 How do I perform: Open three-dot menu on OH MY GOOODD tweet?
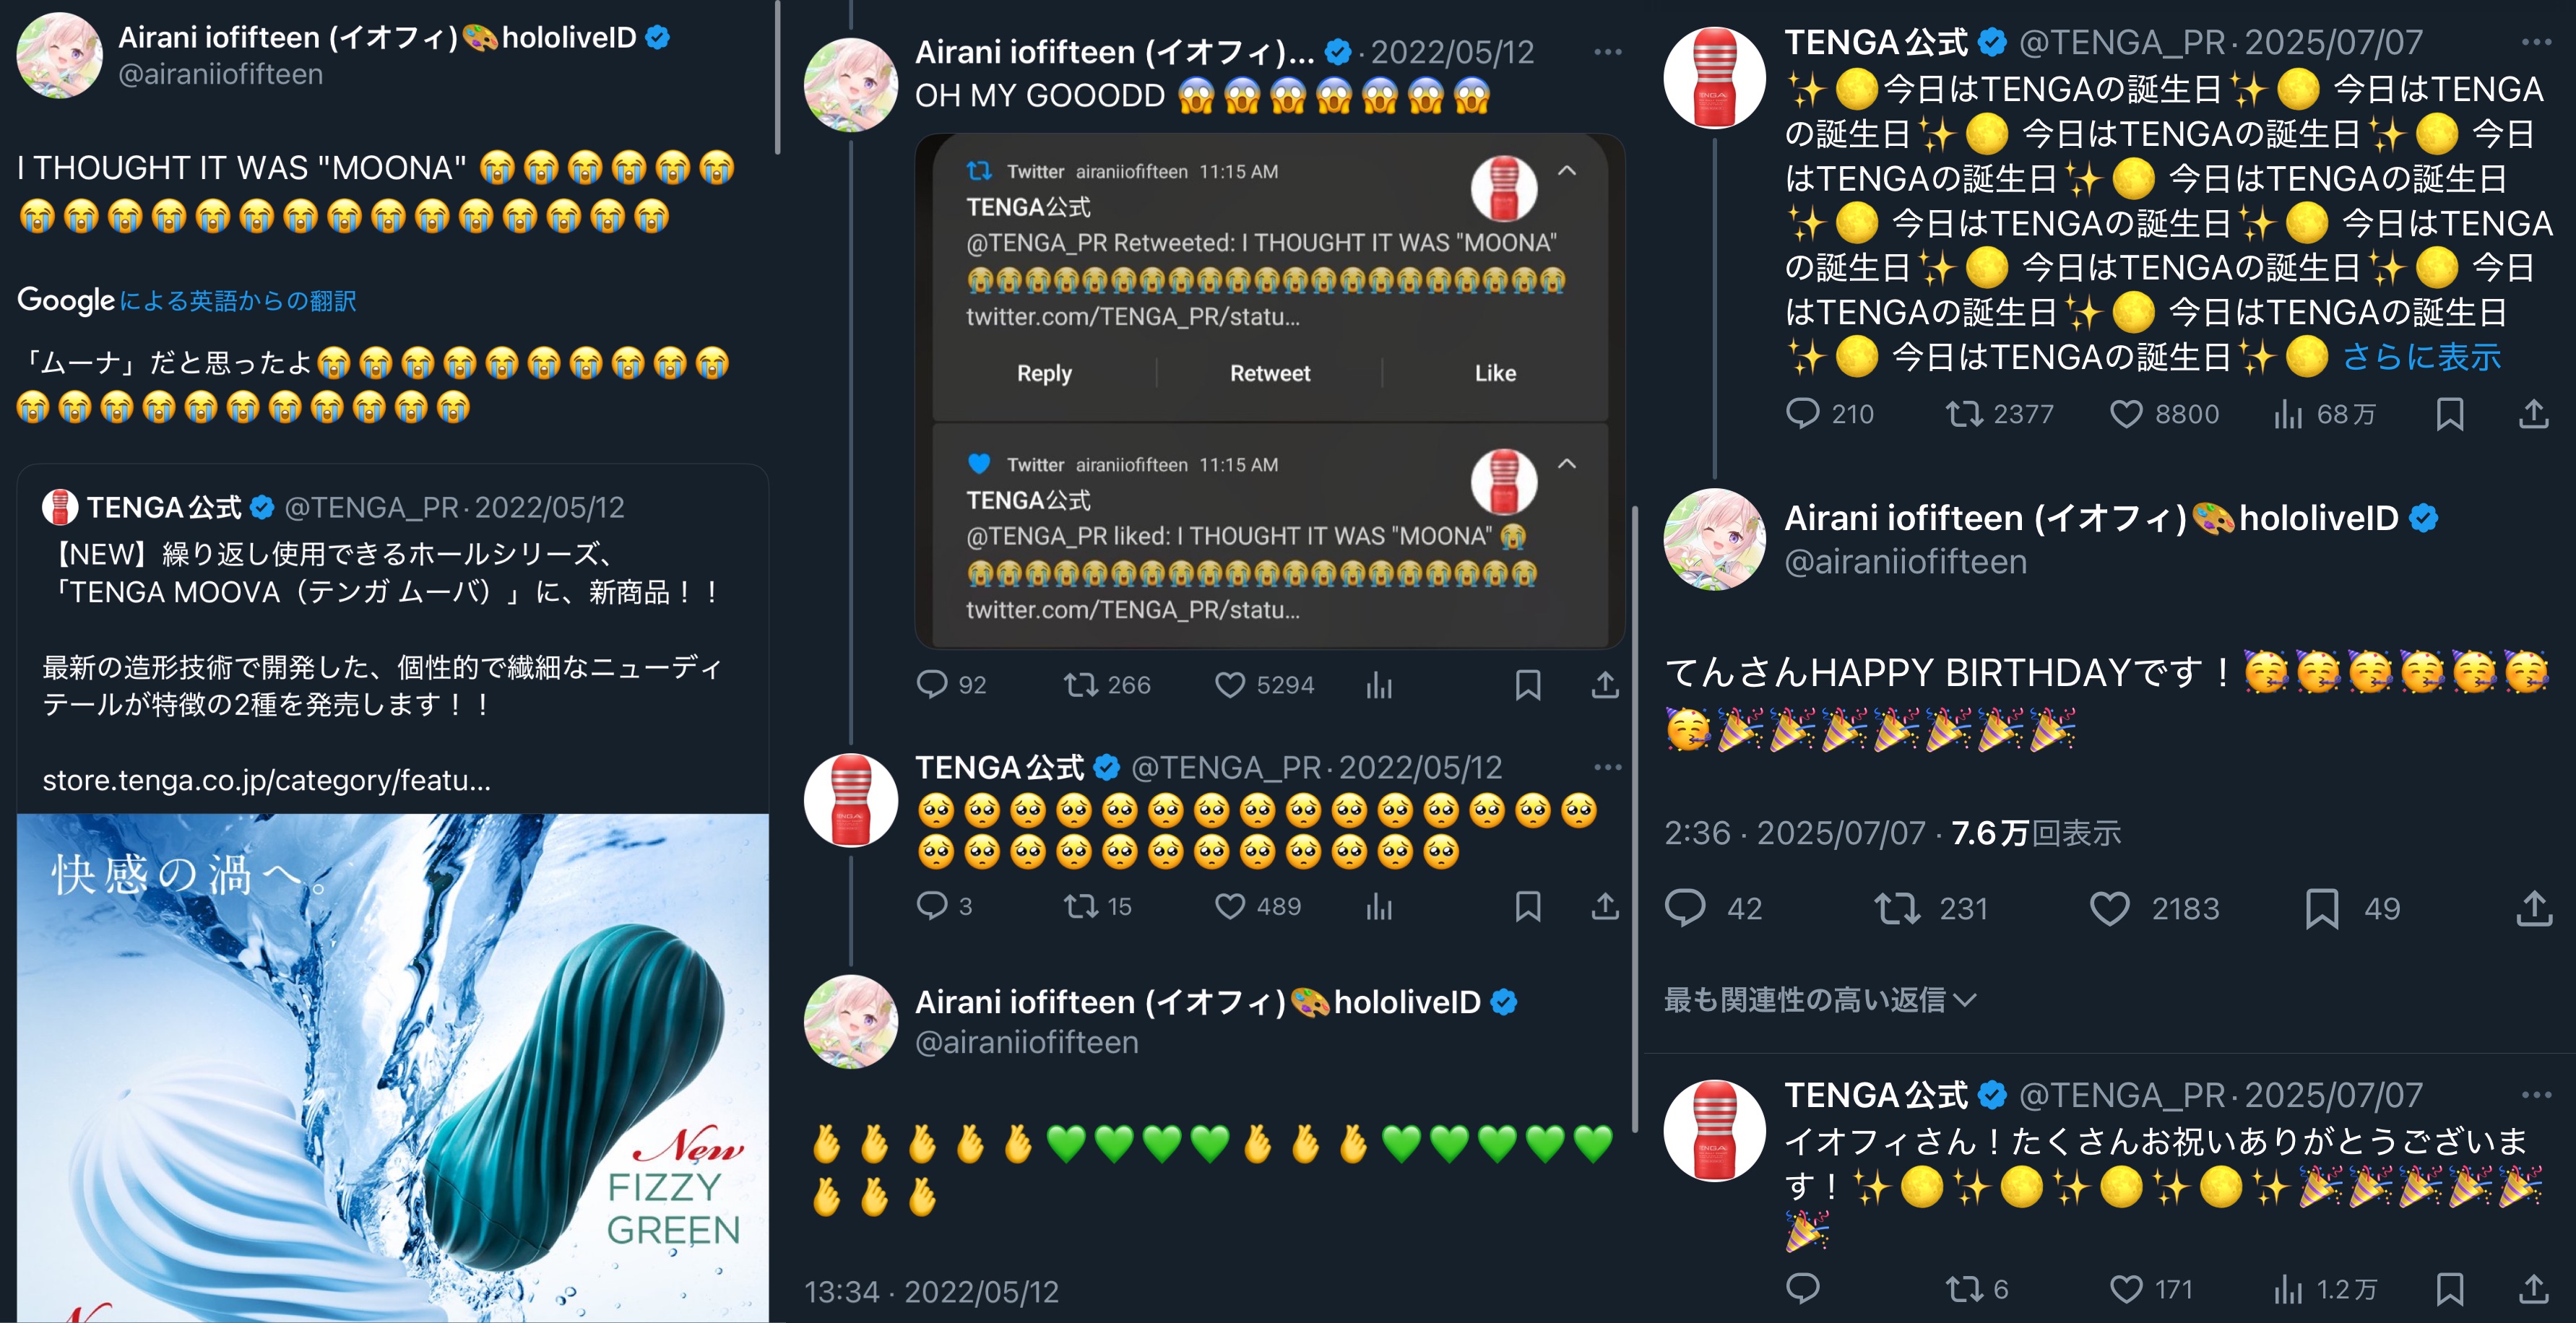(x=1607, y=52)
